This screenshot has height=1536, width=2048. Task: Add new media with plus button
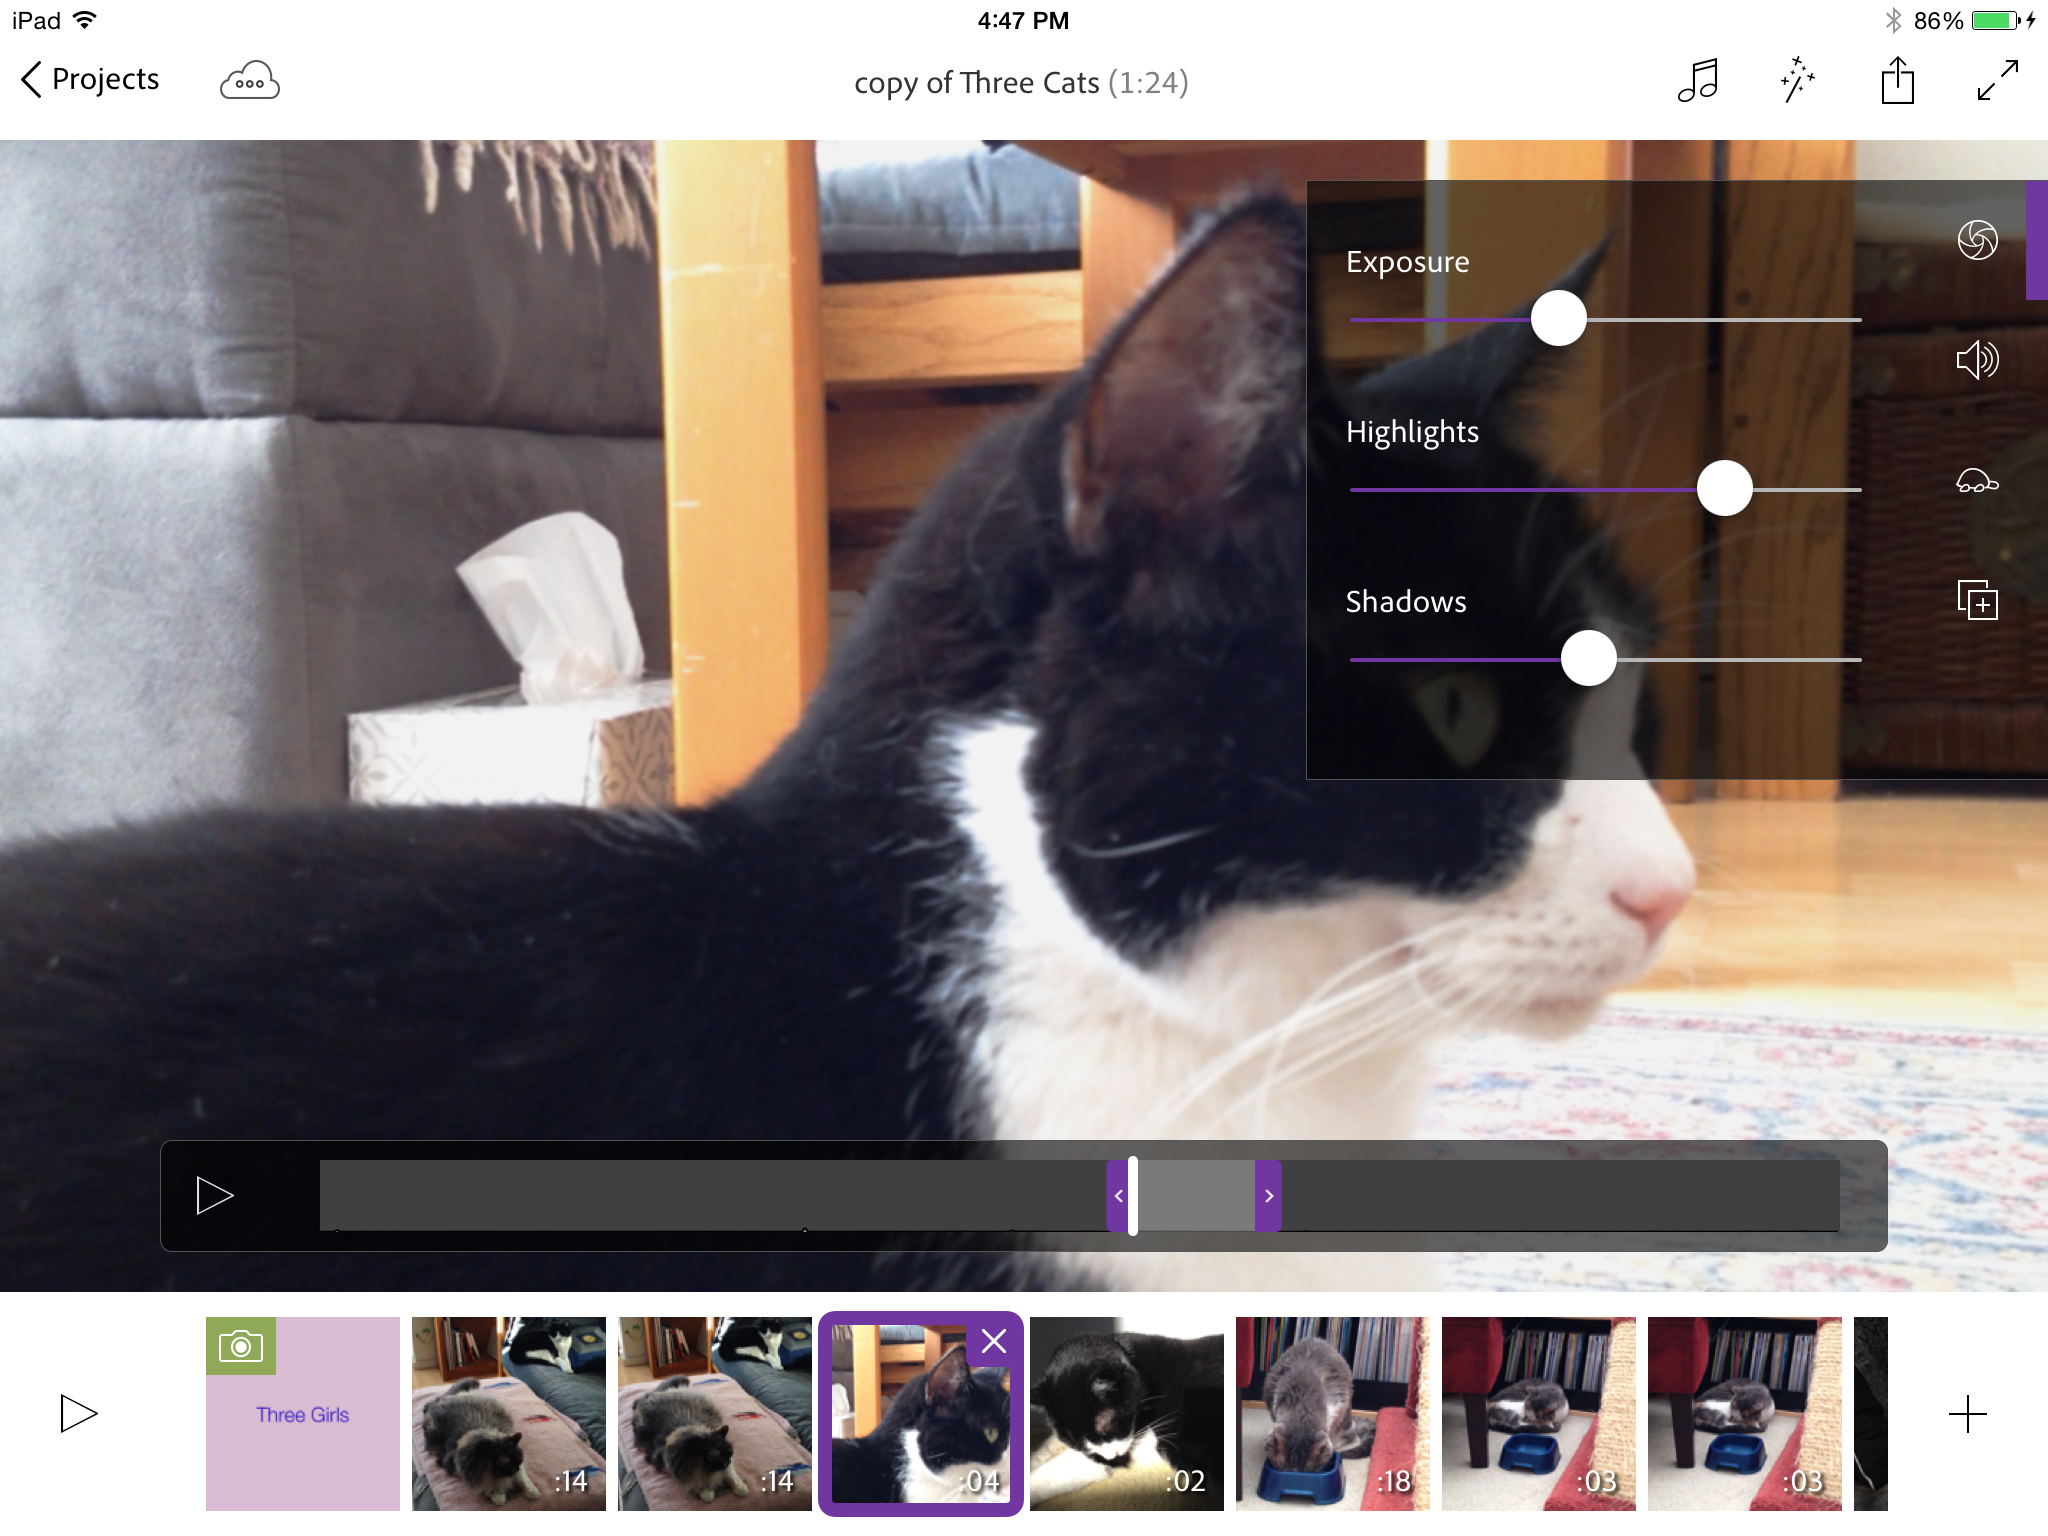click(1967, 1414)
